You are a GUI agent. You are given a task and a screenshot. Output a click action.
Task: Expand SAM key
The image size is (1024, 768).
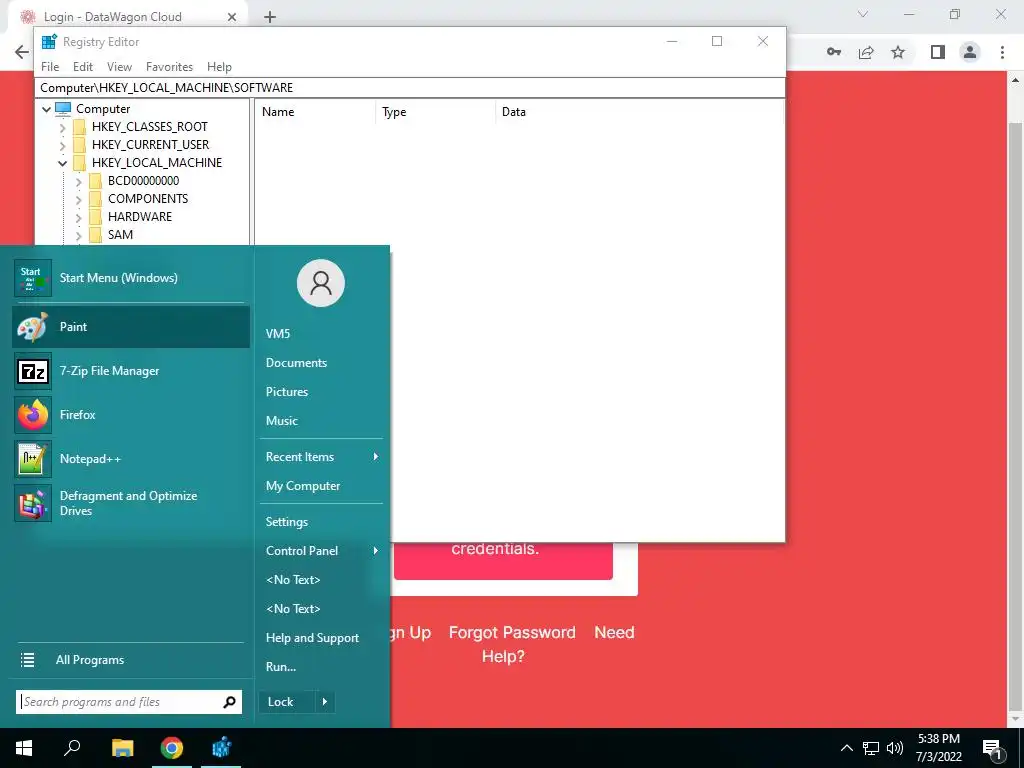pos(78,235)
